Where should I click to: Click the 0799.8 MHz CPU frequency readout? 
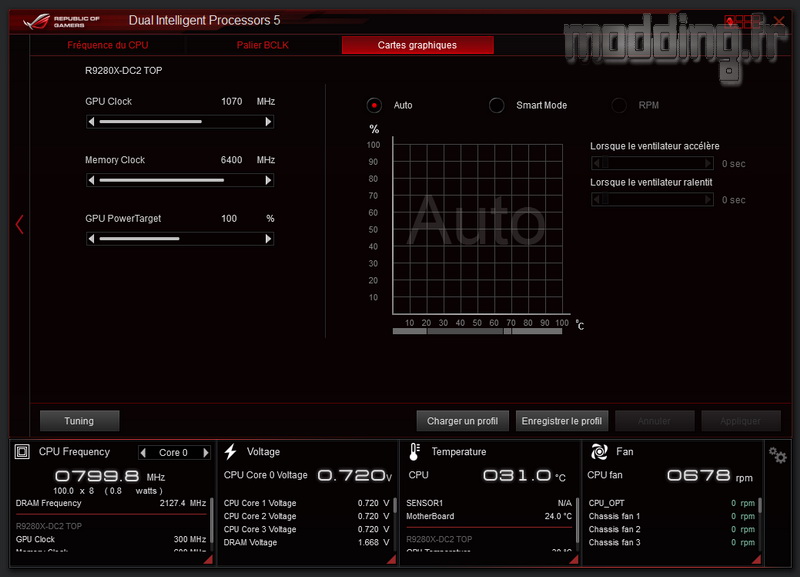pos(110,476)
